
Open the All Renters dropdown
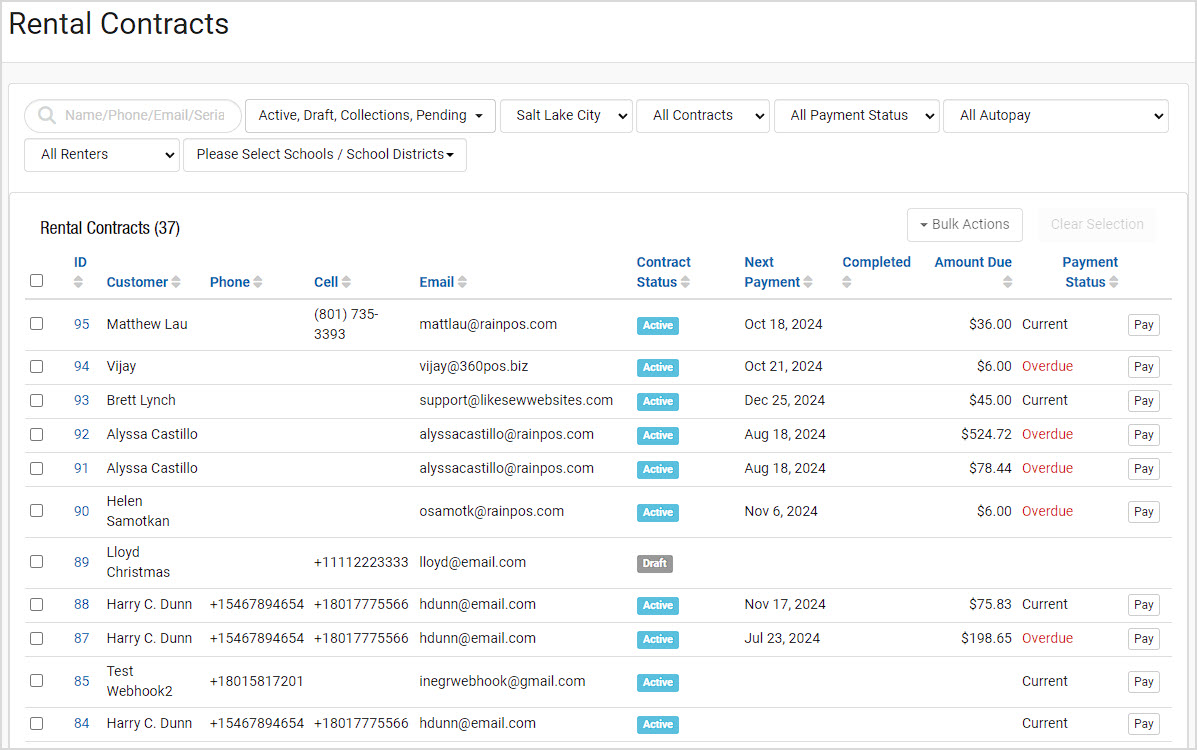coord(102,154)
